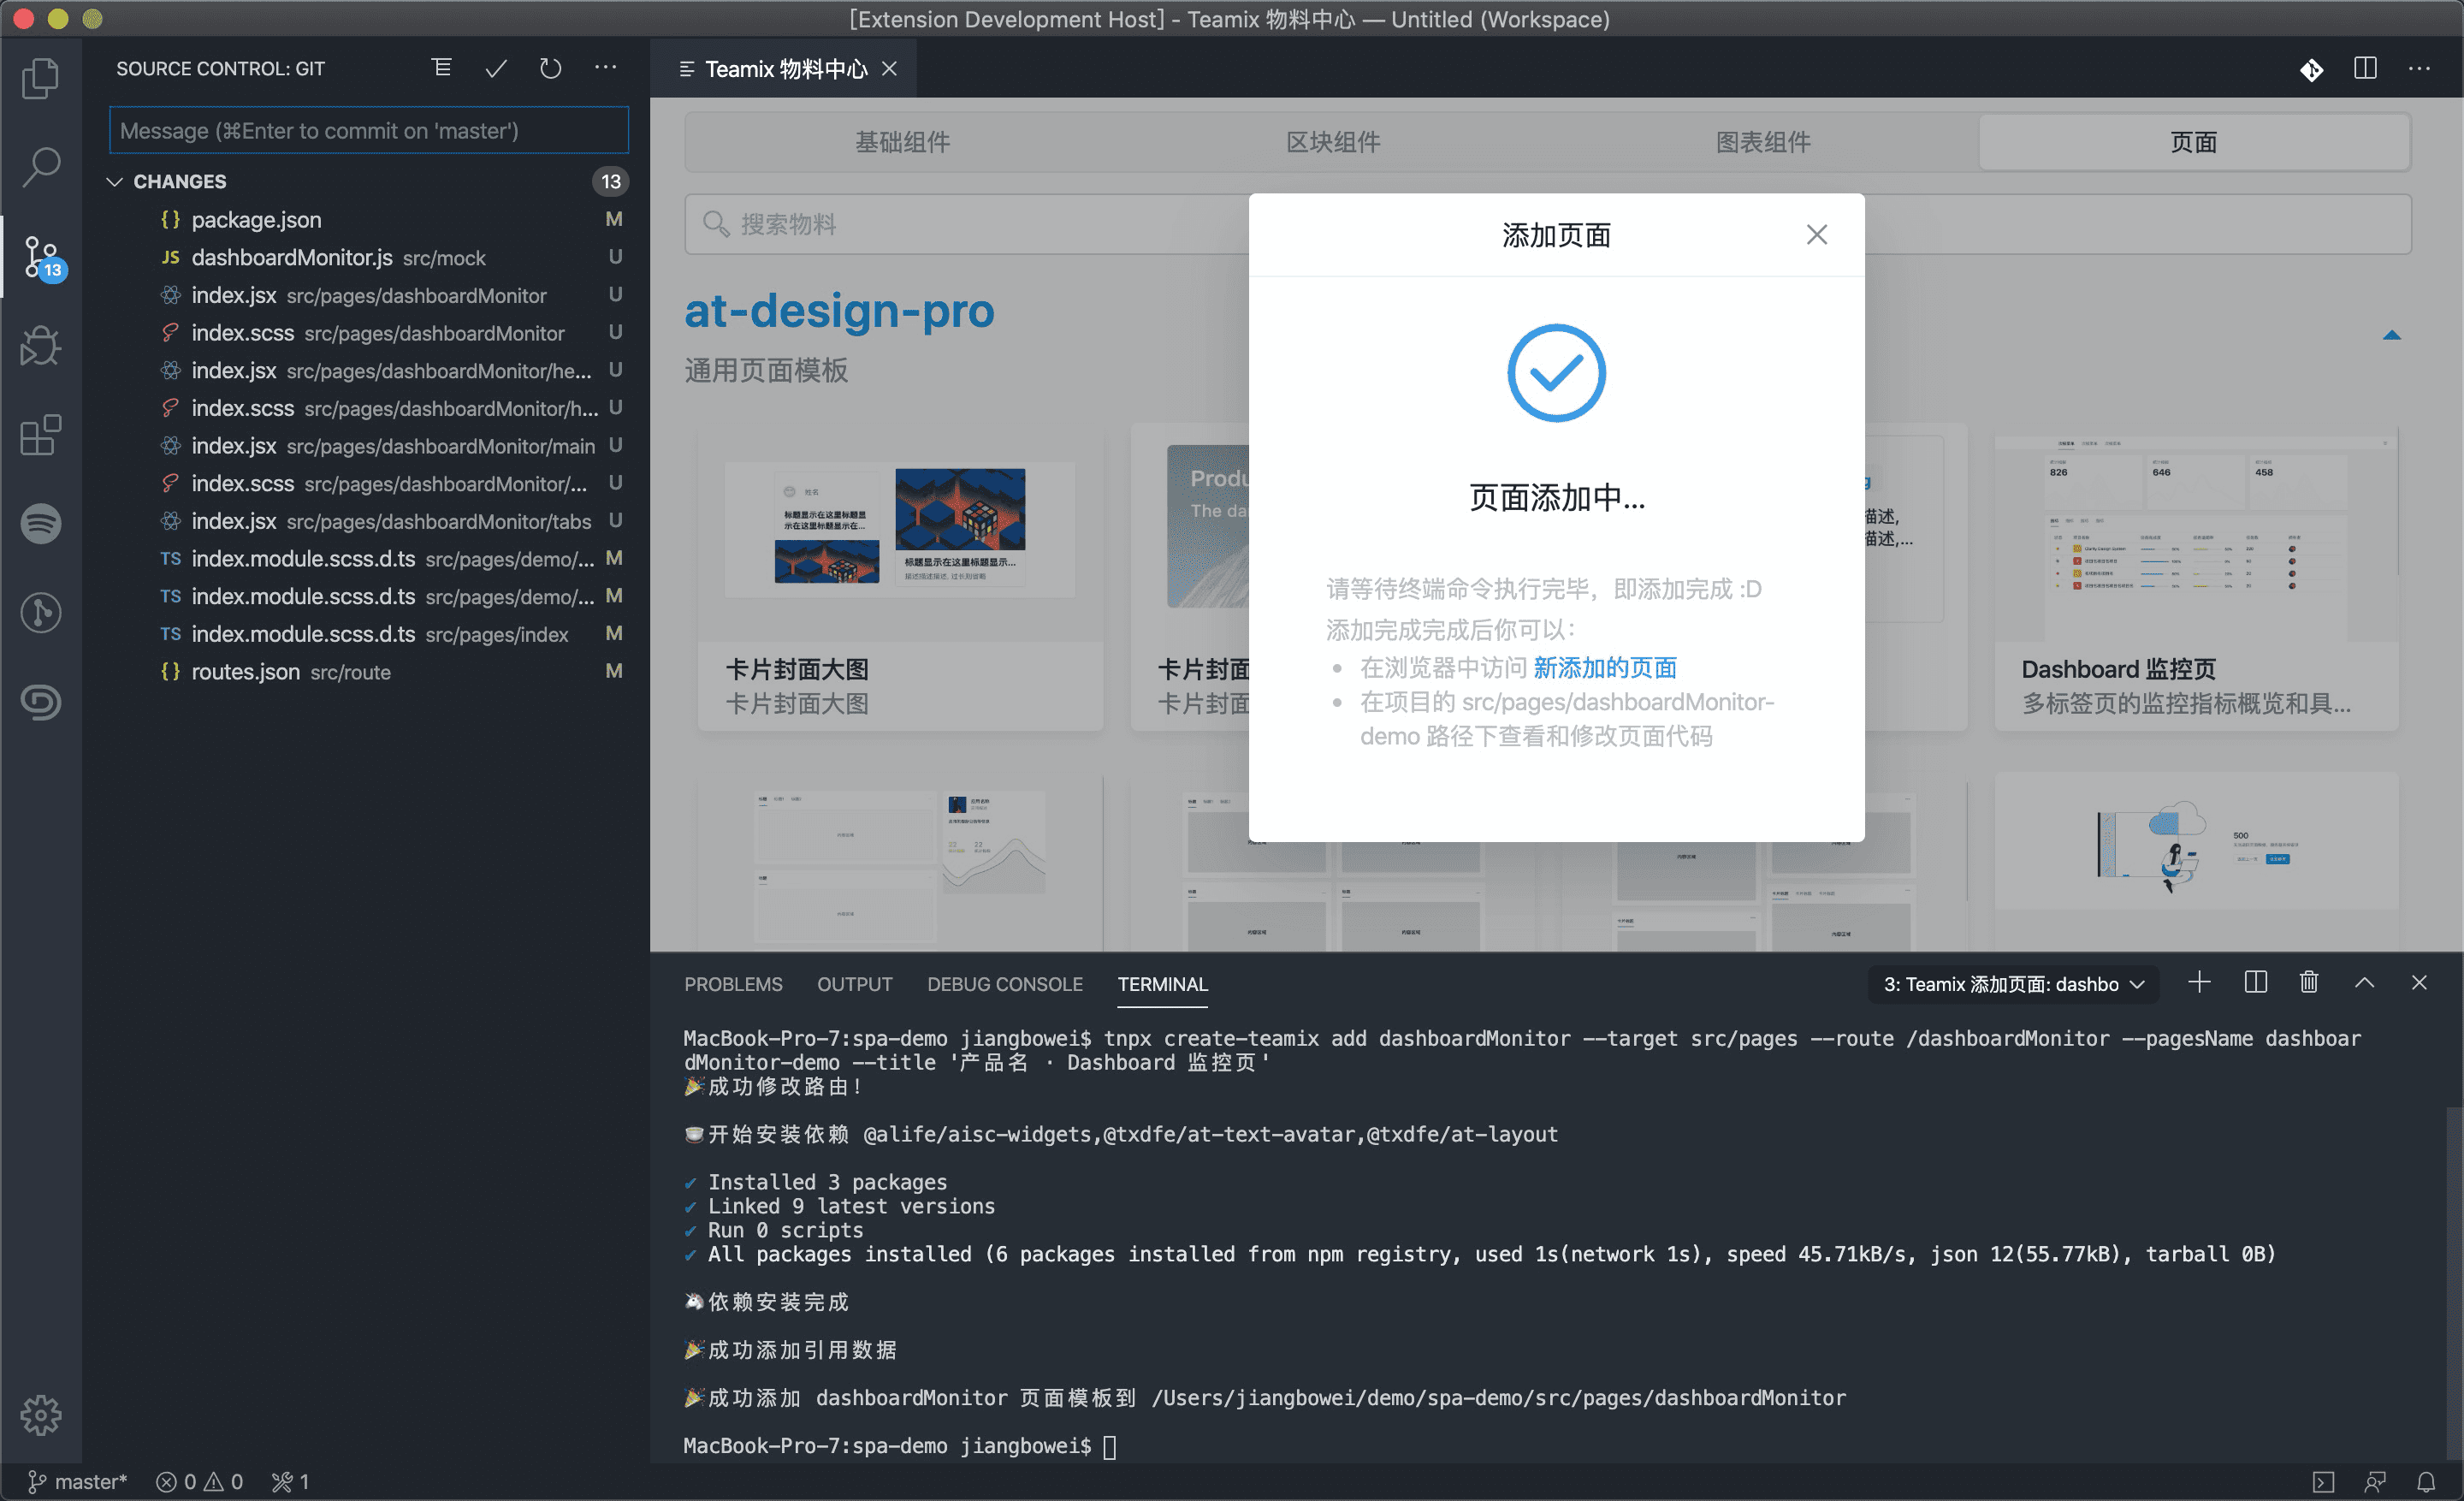Toggle tree view for source control changes
The height and width of the screenshot is (1501, 2464).
[x=441, y=68]
